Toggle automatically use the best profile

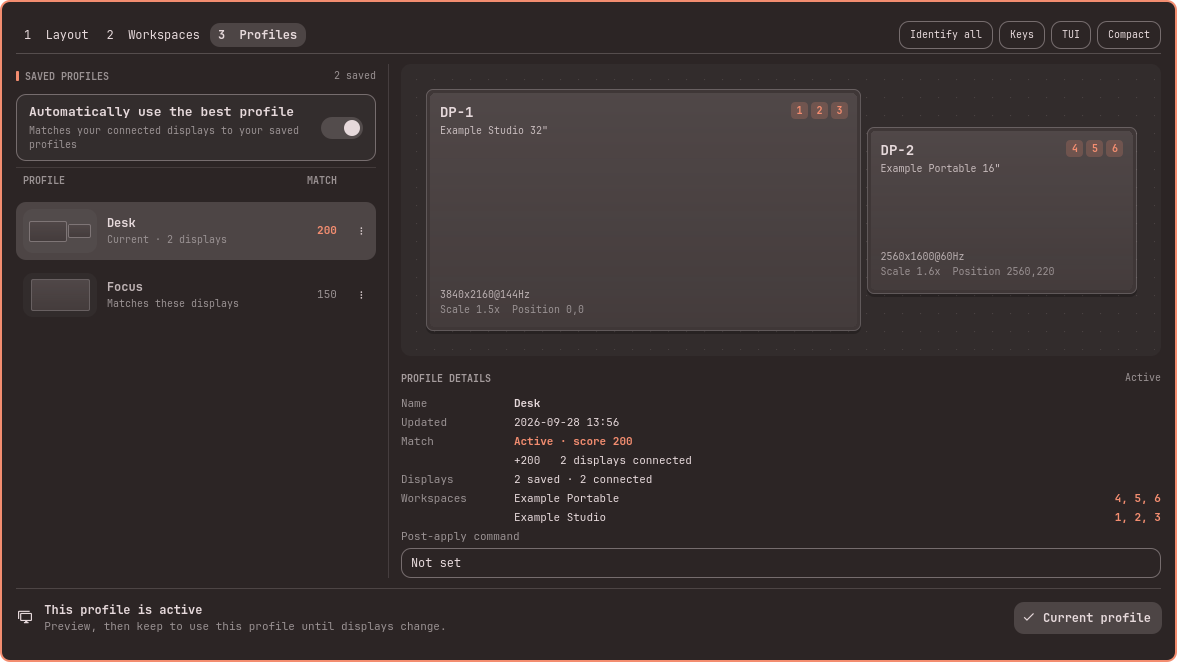342,128
